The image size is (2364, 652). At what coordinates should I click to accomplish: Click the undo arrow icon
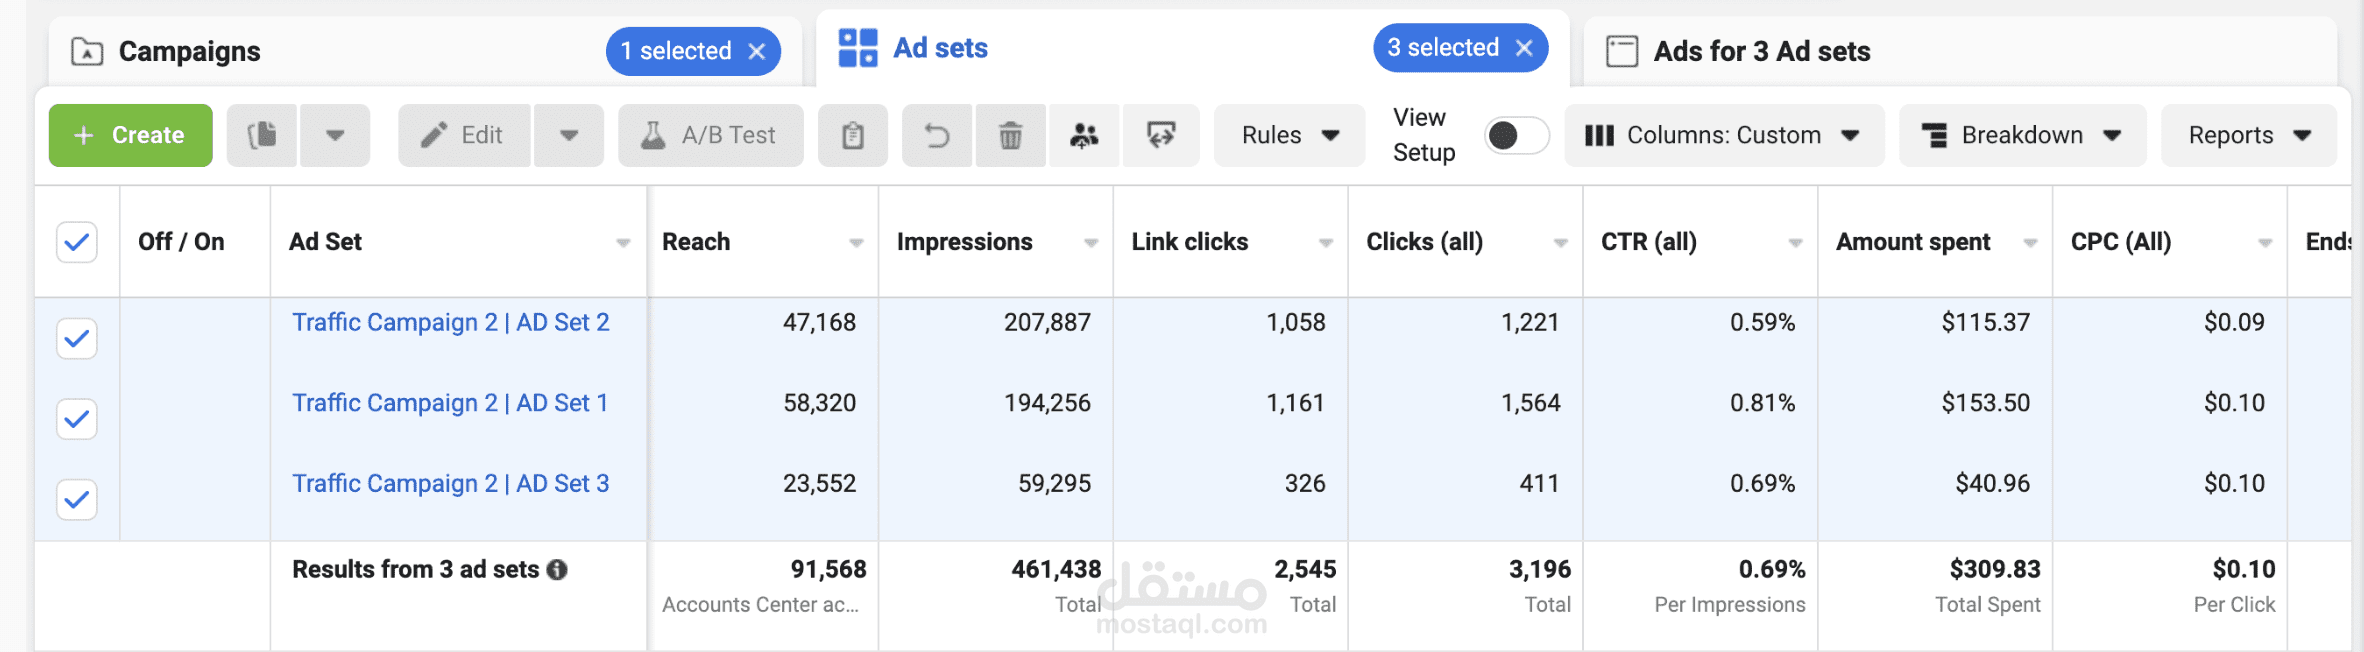pos(937,135)
